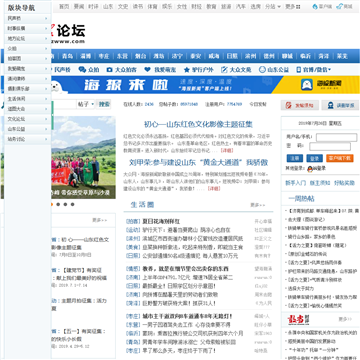The height and width of the screenshot is (360, 360).
Task: Click the smiley icon for 山东公益
Action: point(262,70)
